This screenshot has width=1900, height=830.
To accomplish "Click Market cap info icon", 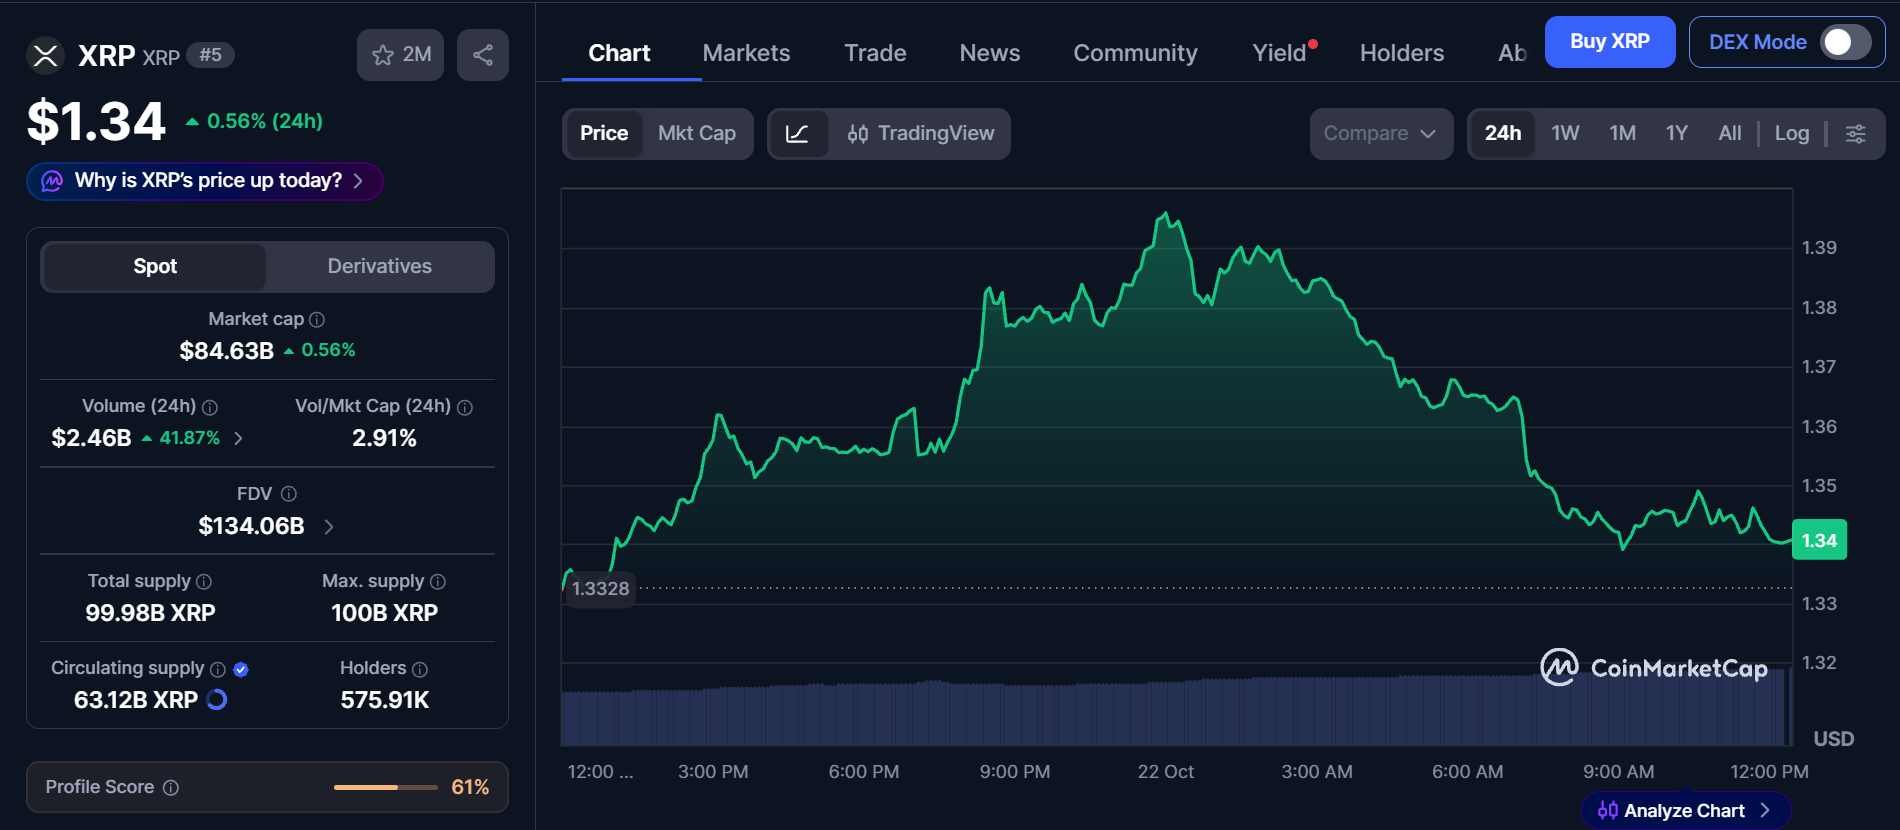I will (317, 320).
